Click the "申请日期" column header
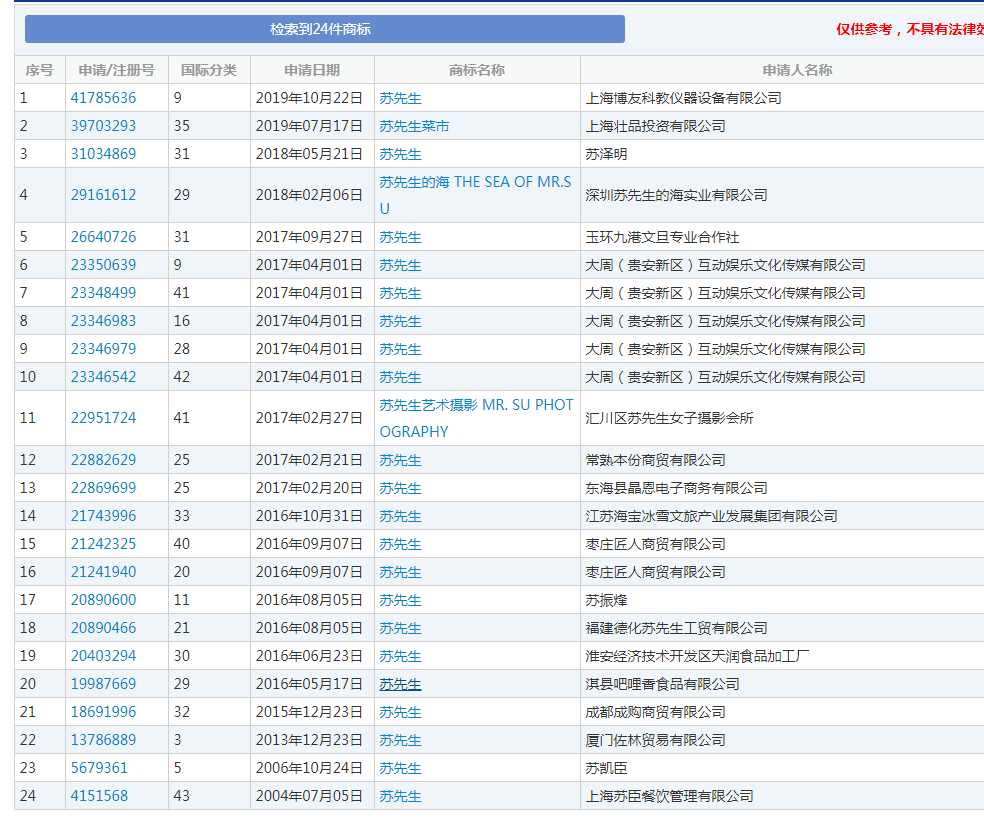The height and width of the screenshot is (819, 984). click(312, 70)
